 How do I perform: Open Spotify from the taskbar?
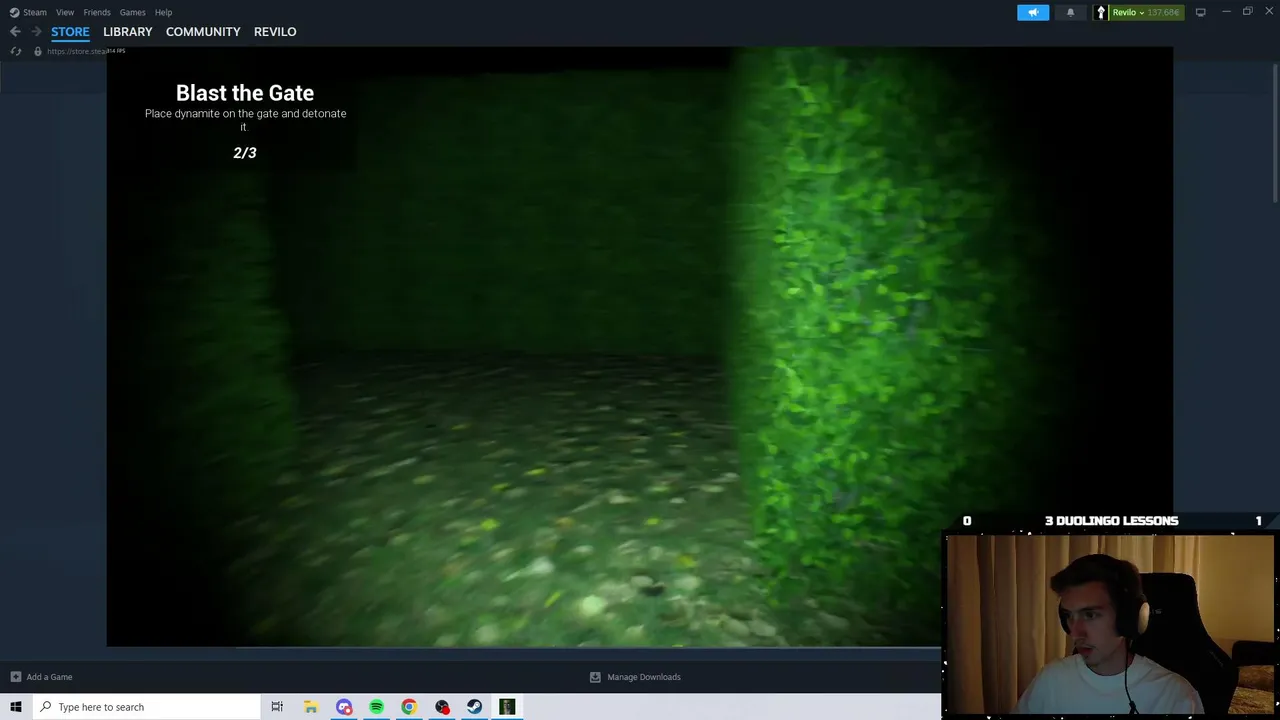click(376, 707)
